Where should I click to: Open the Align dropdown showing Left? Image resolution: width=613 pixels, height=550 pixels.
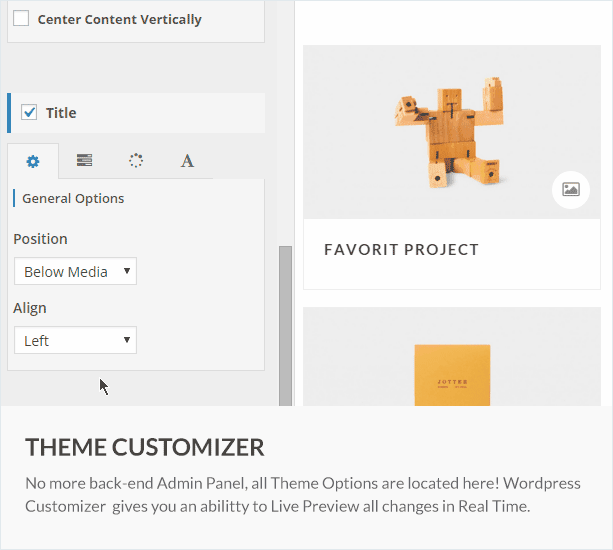(75, 340)
